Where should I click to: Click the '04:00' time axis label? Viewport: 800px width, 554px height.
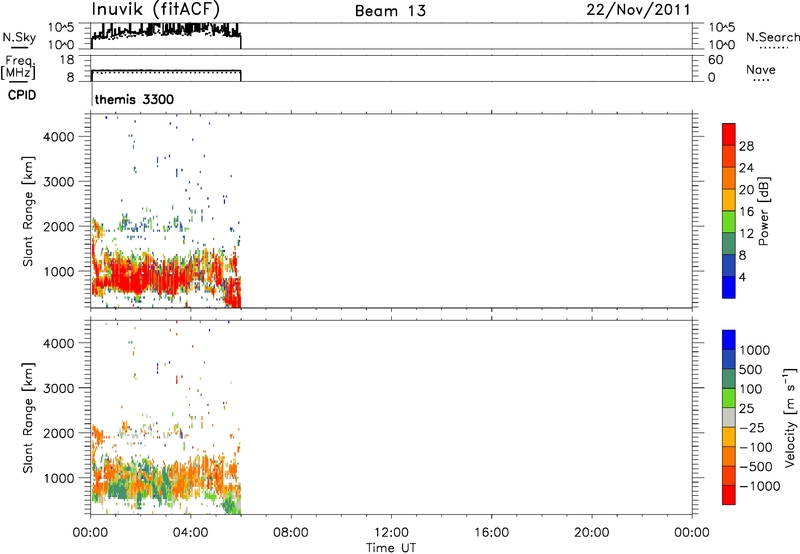point(190,533)
